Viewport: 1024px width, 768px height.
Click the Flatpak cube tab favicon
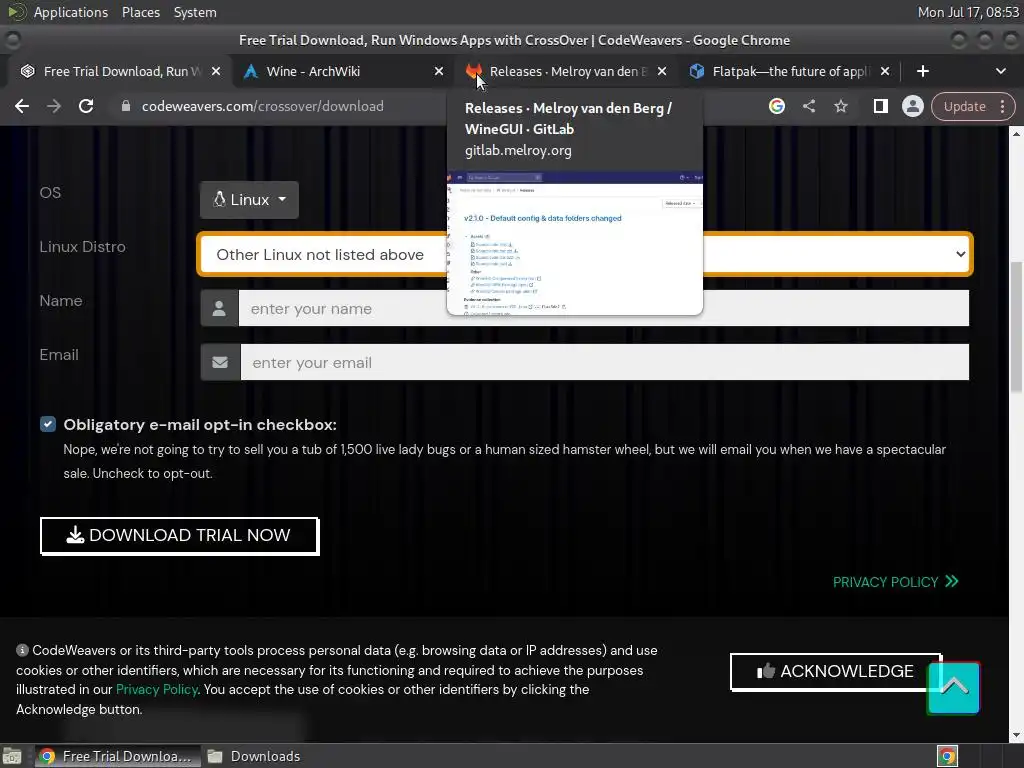(x=697, y=71)
